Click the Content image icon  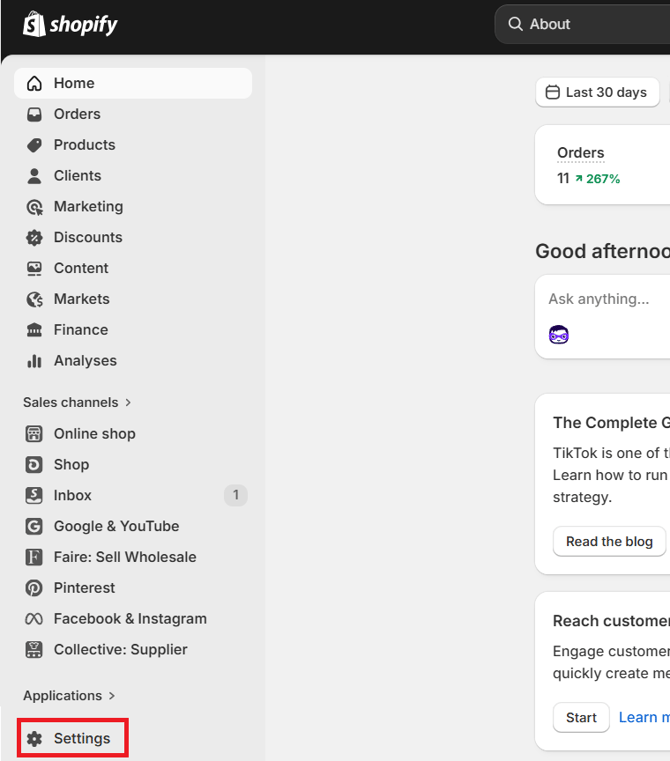click(x=34, y=268)
